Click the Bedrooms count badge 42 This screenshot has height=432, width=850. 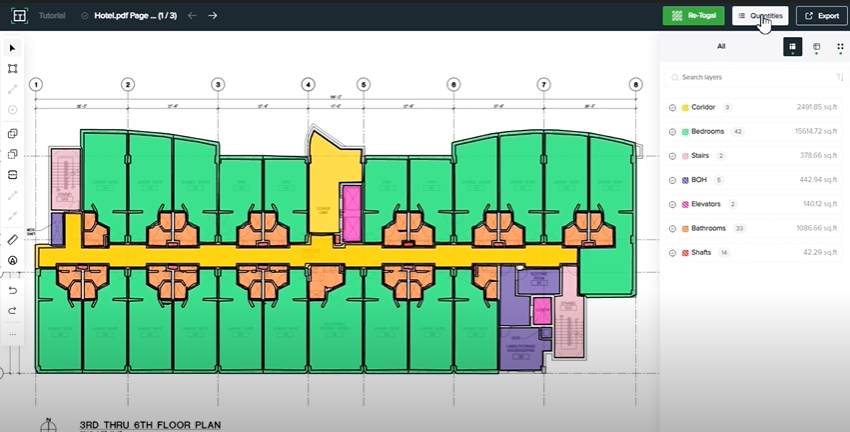pyautogui.click(x=737, y=132)
